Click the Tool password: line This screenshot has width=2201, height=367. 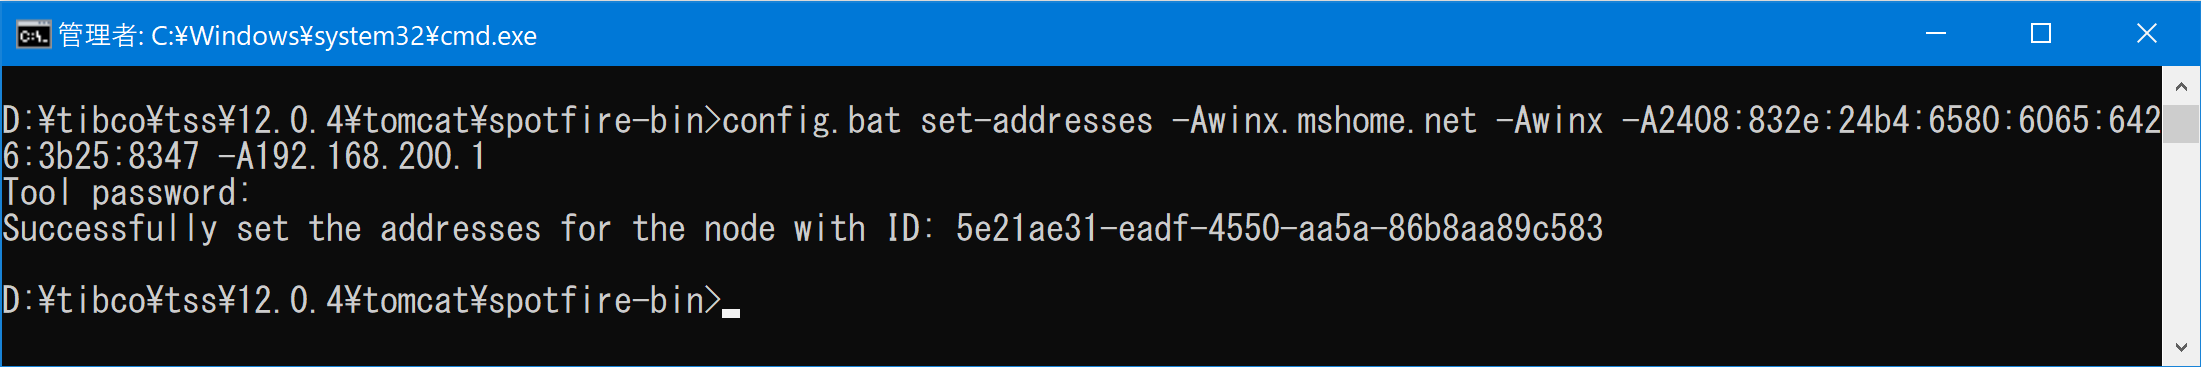coord(126,193)
